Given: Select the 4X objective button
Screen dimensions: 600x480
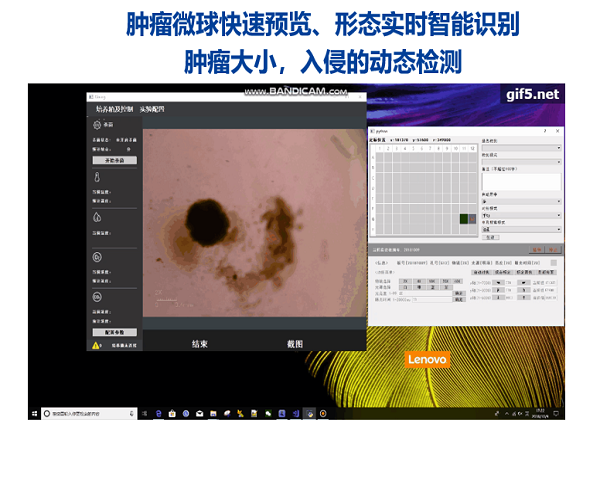Looking at the screenshot, I should 419,281.
